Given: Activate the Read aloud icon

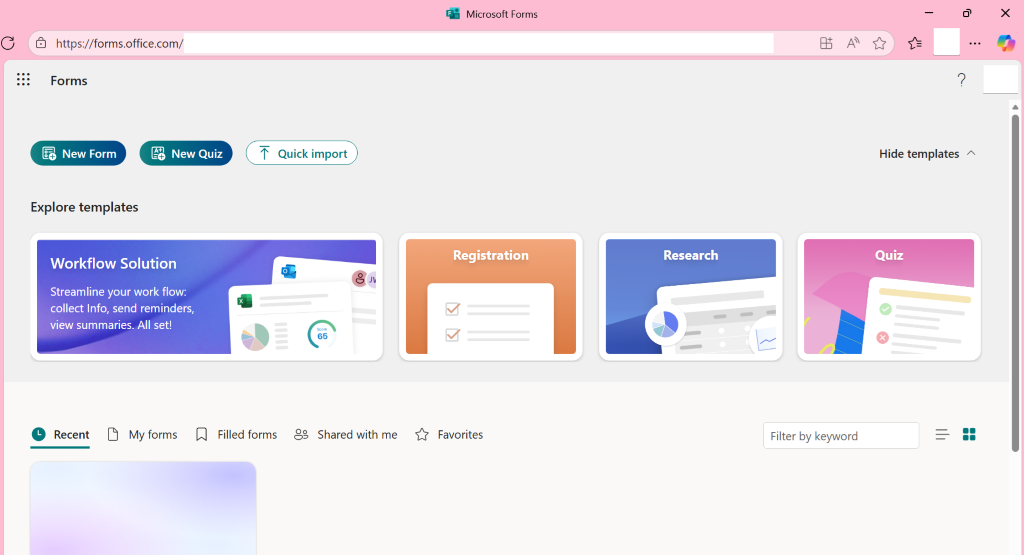Looking at the screenshot, I should click(853, 44).
